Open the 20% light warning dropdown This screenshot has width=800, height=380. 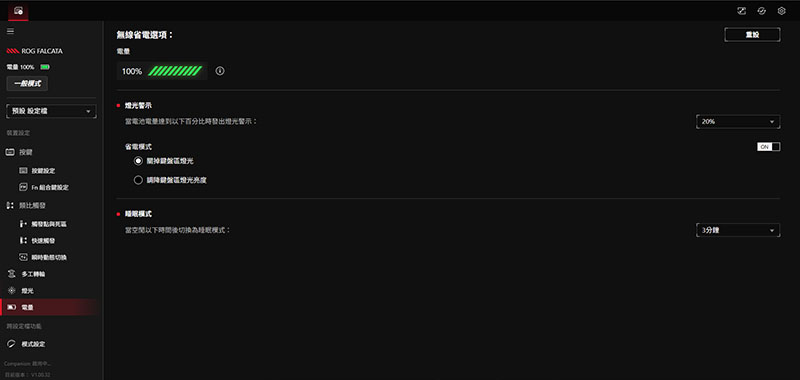738,122
